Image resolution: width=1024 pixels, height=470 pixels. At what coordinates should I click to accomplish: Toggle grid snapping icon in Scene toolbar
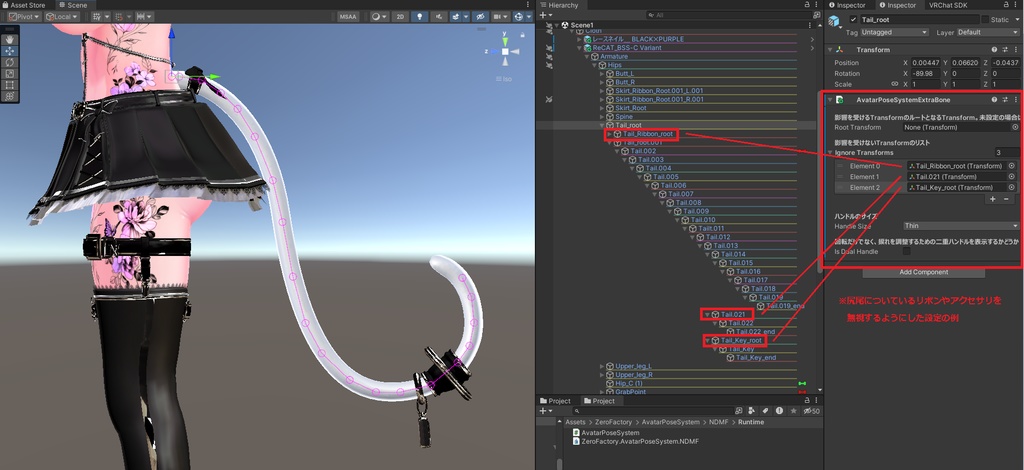point(121,16)
